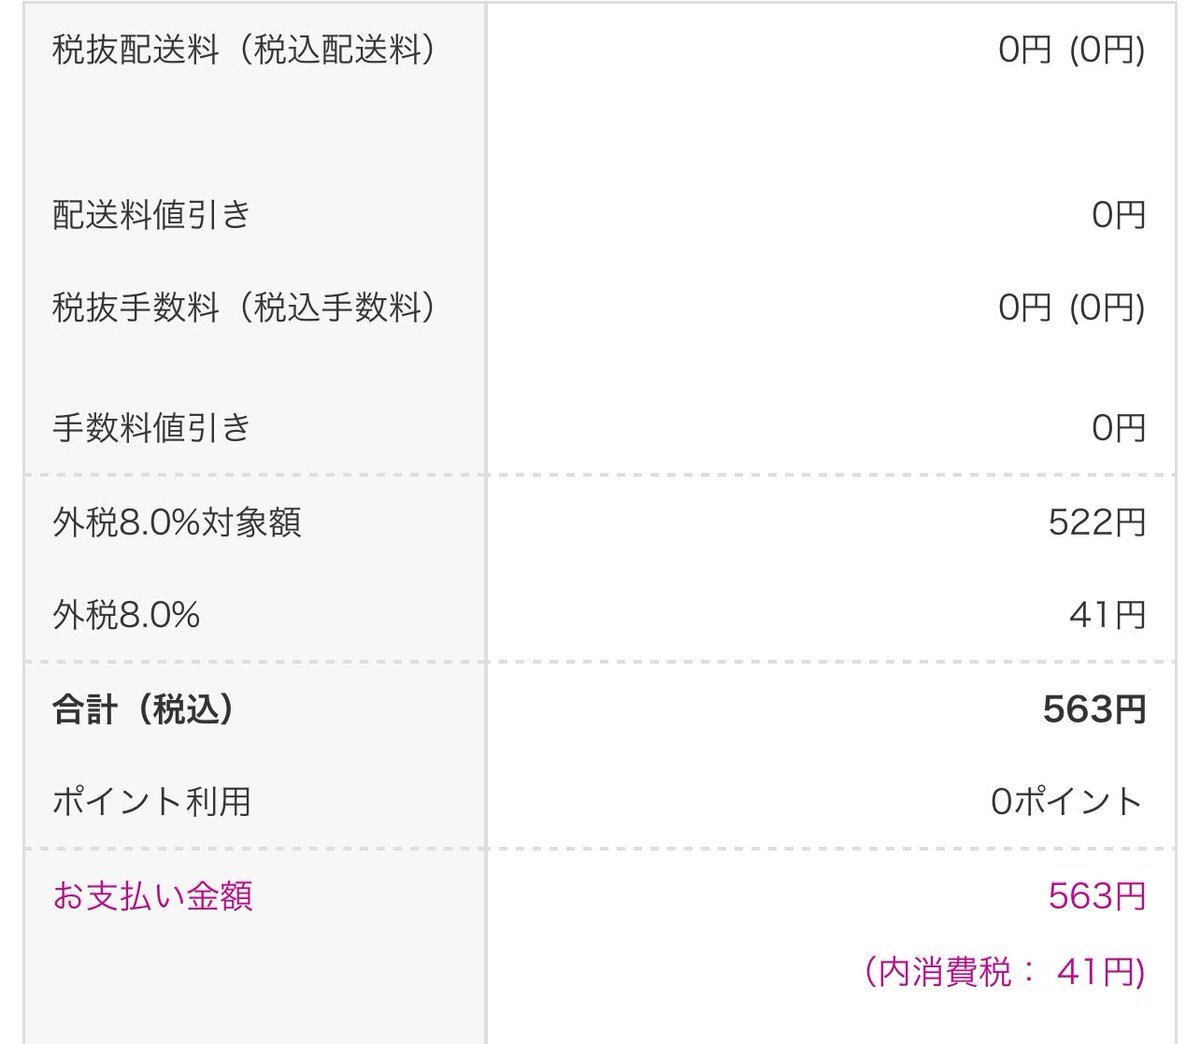This screenshot has height=1044, width=1200.
Task: Click the 手数料値引き label
Action: coord(151,428)
